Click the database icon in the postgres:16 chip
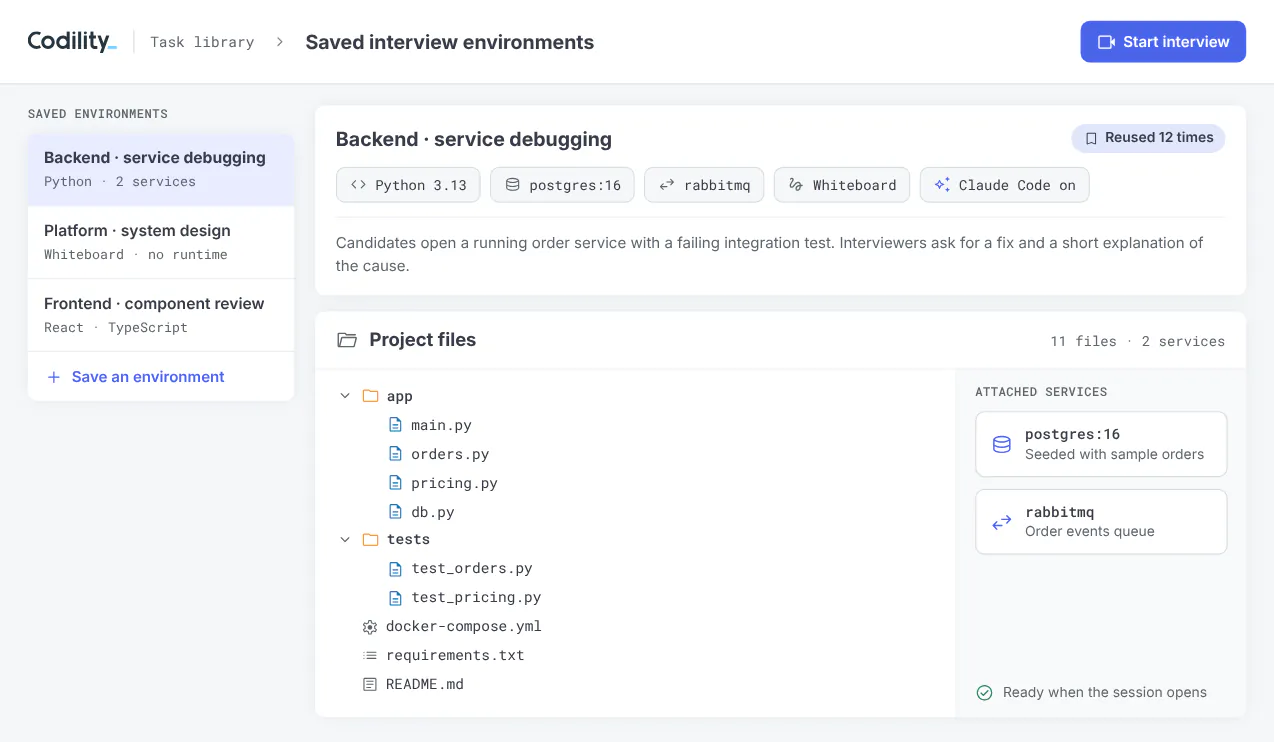Viewport: 1274px width, 742px height. [512, 185]
